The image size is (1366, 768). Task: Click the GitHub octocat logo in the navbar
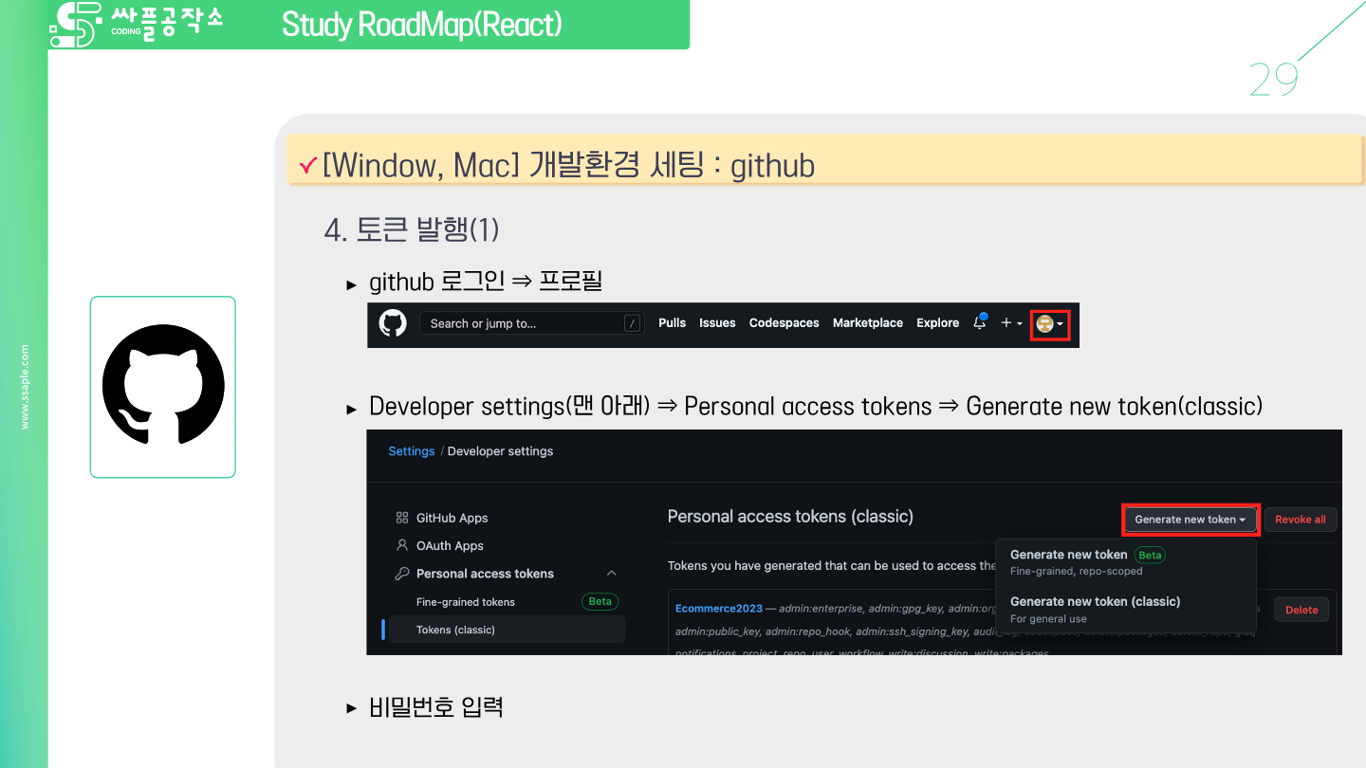[391, 322]
